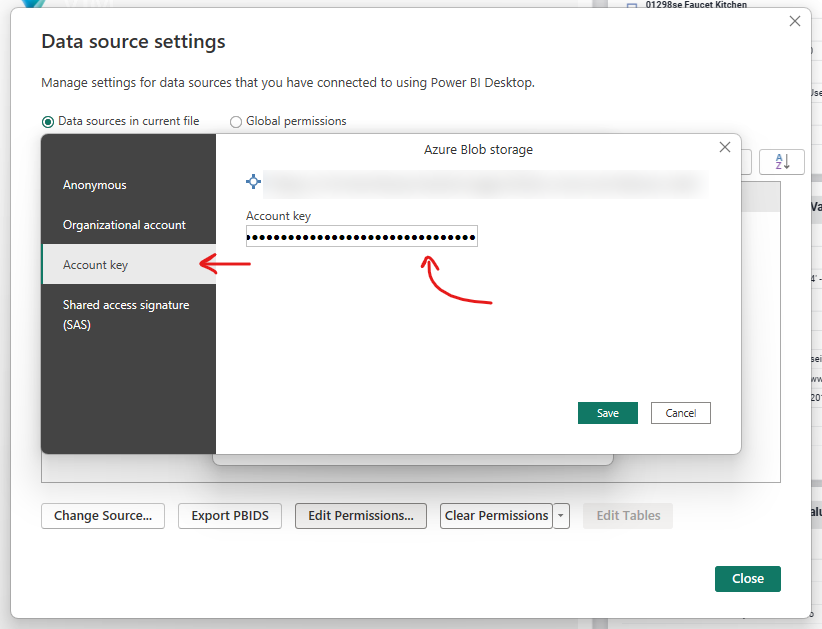Open the Clear Permissions dropdown arrow

point(561,516)
